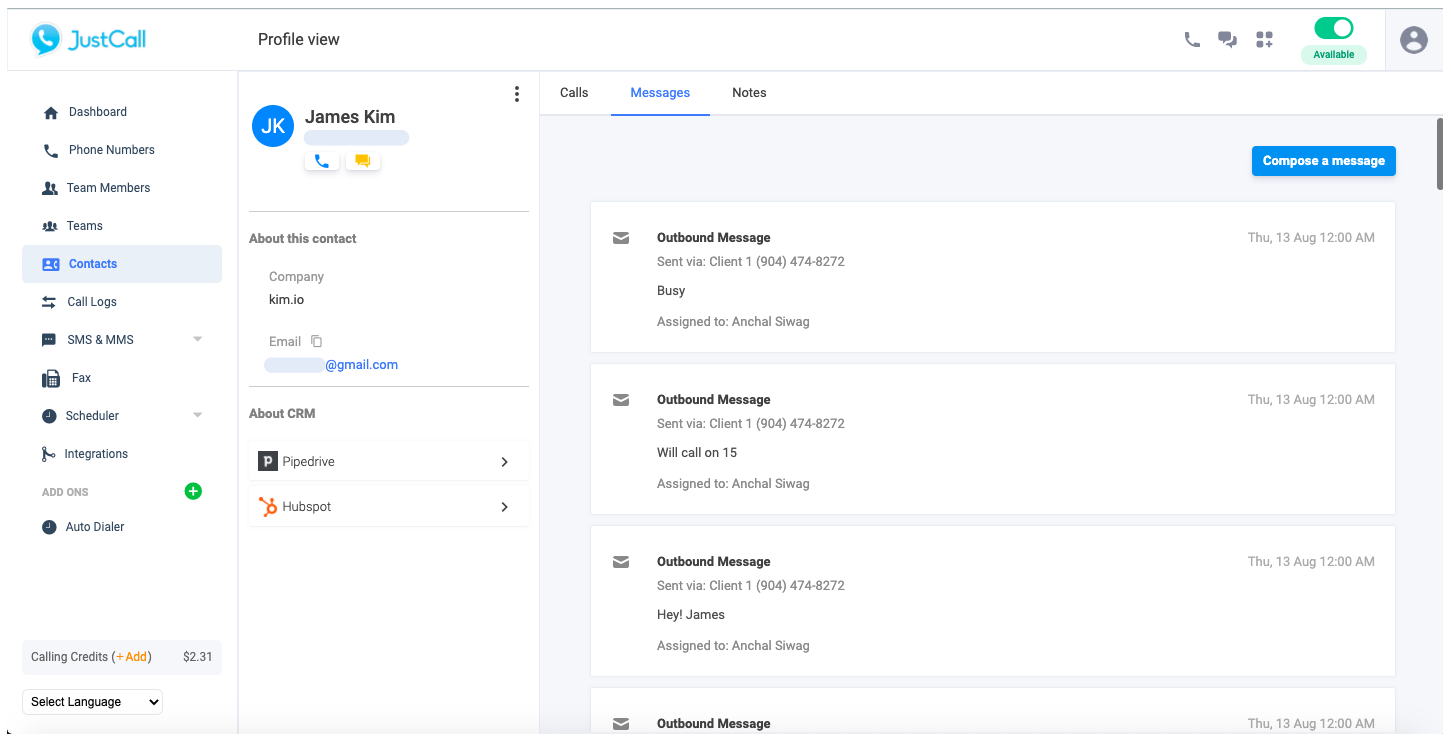This screenshot has height=742, width=1451.
Task: Switch to the Notes tab
Action: (x=749, y=93)
